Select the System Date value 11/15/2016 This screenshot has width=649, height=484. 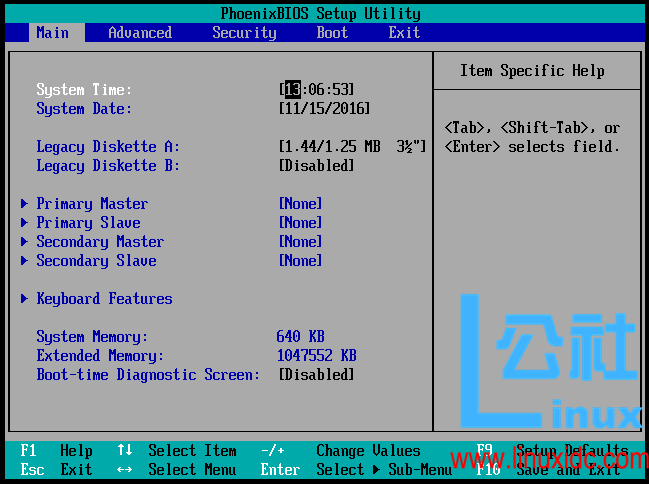tap(324, 108)
